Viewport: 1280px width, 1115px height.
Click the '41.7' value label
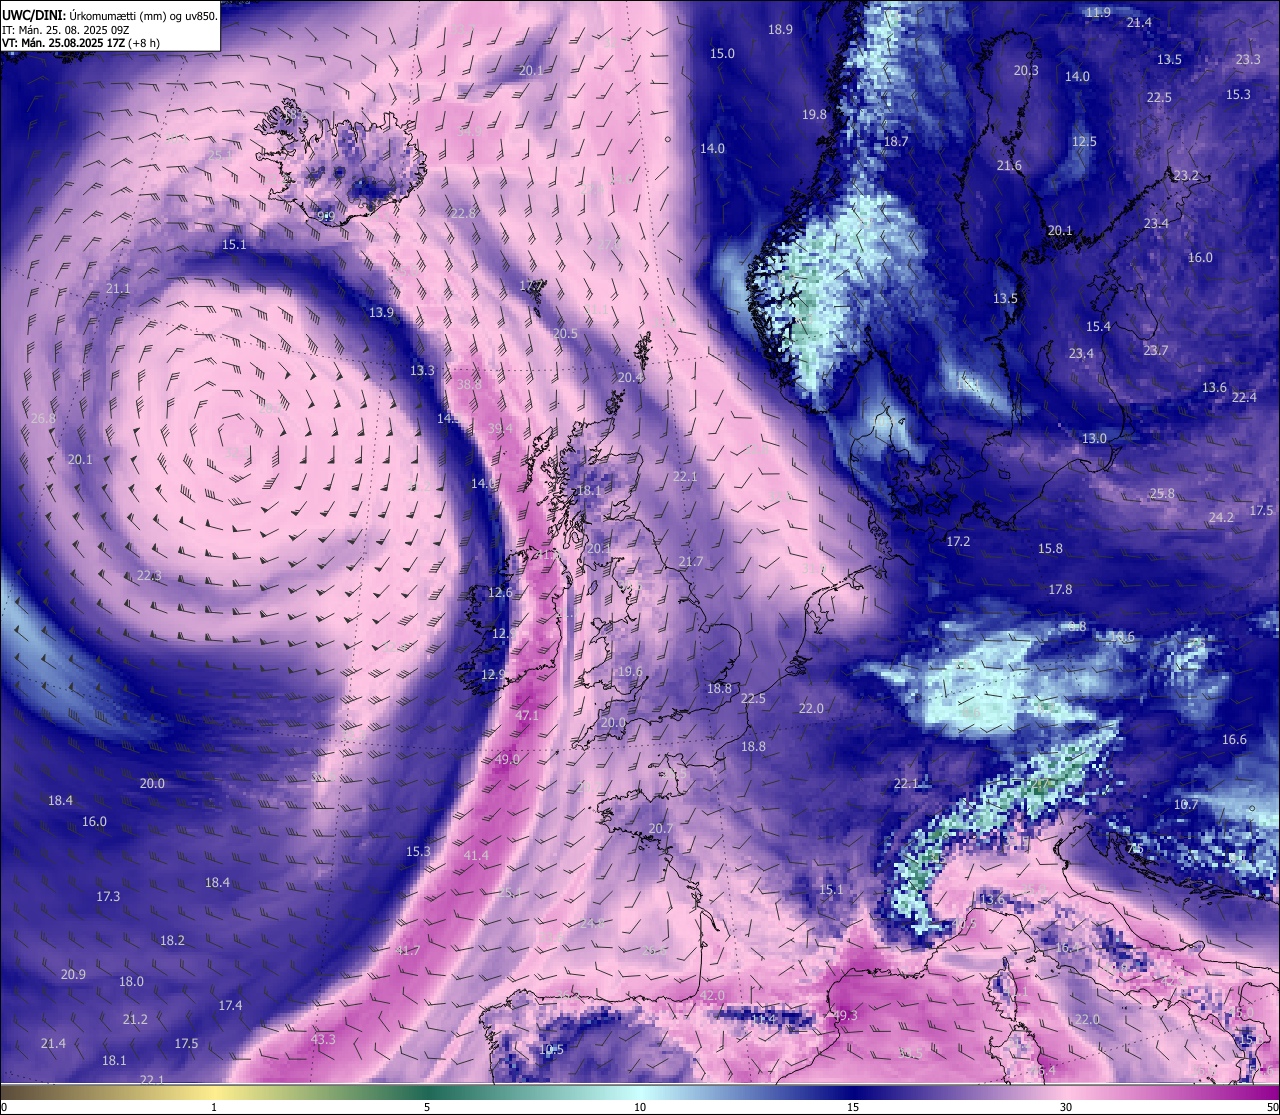[408, 951]
